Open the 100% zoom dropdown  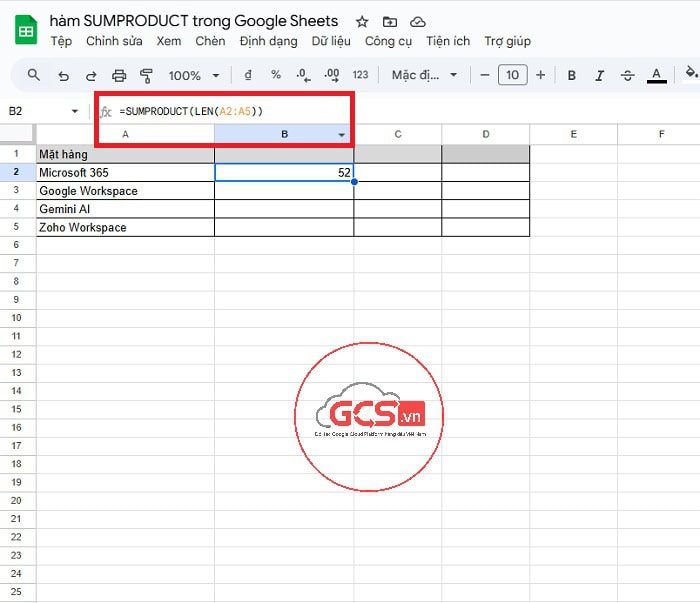(x=192, y=75)
